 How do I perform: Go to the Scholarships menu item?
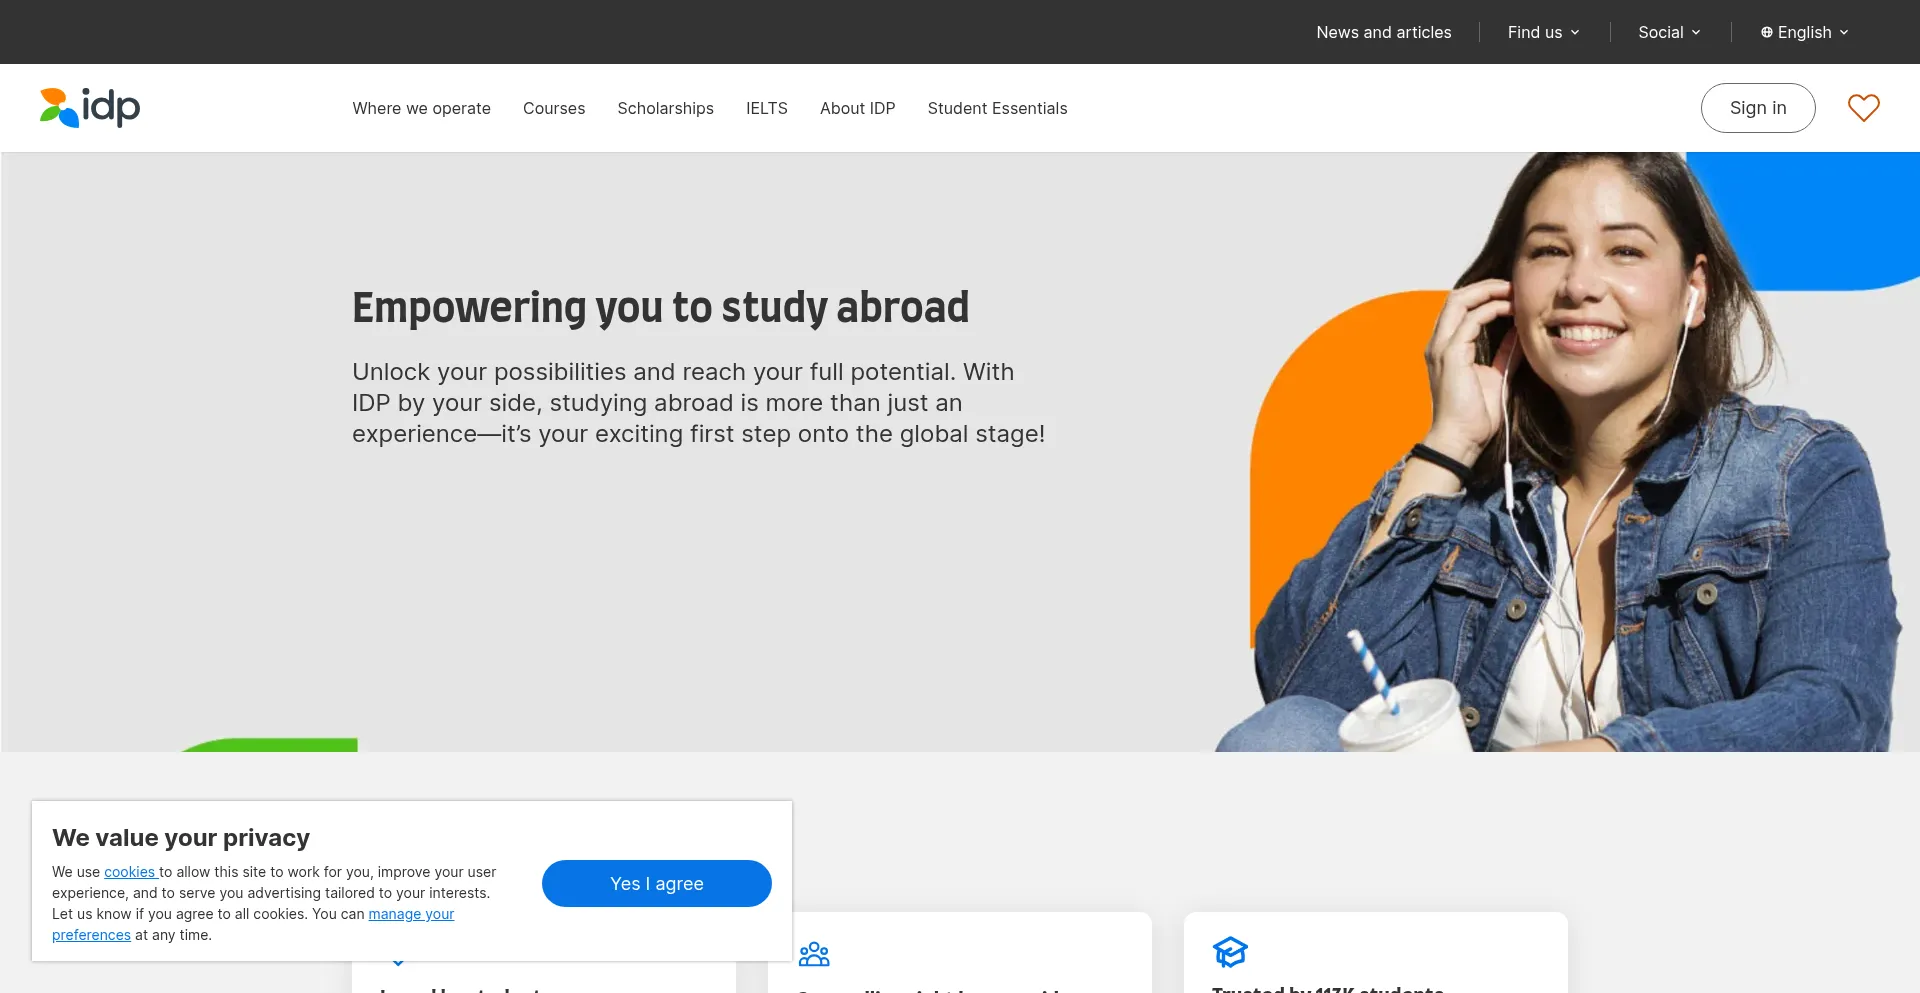tap(665, 108)
